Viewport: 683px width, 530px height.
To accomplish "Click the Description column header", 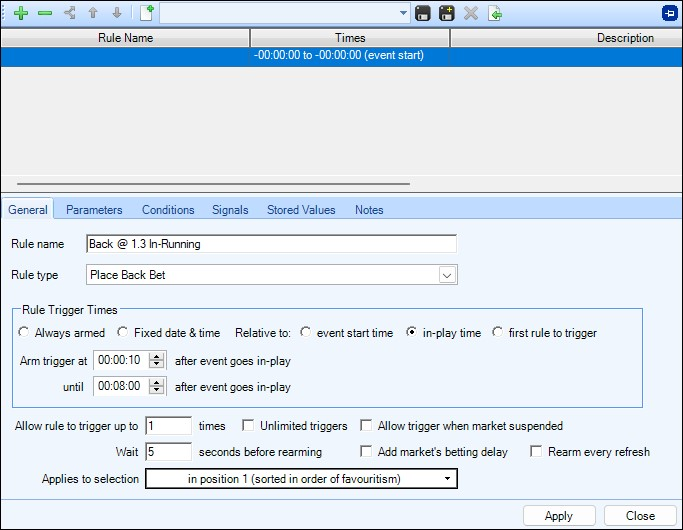I will pyautogui.click(x=566, y=38).
